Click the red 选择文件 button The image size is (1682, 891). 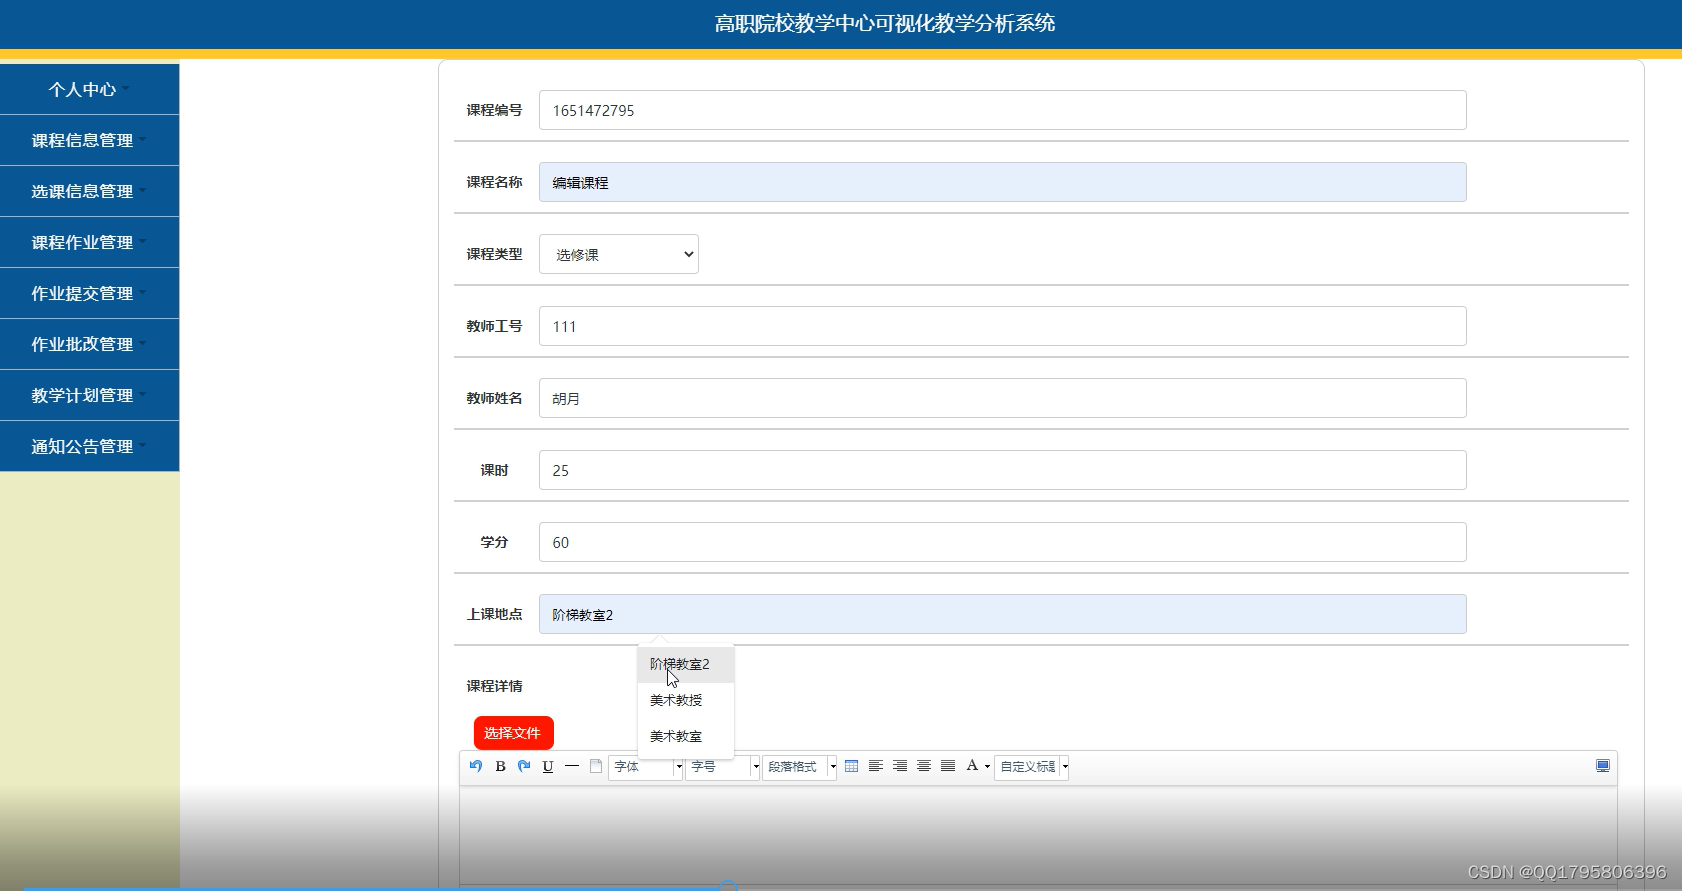(513, 733)
